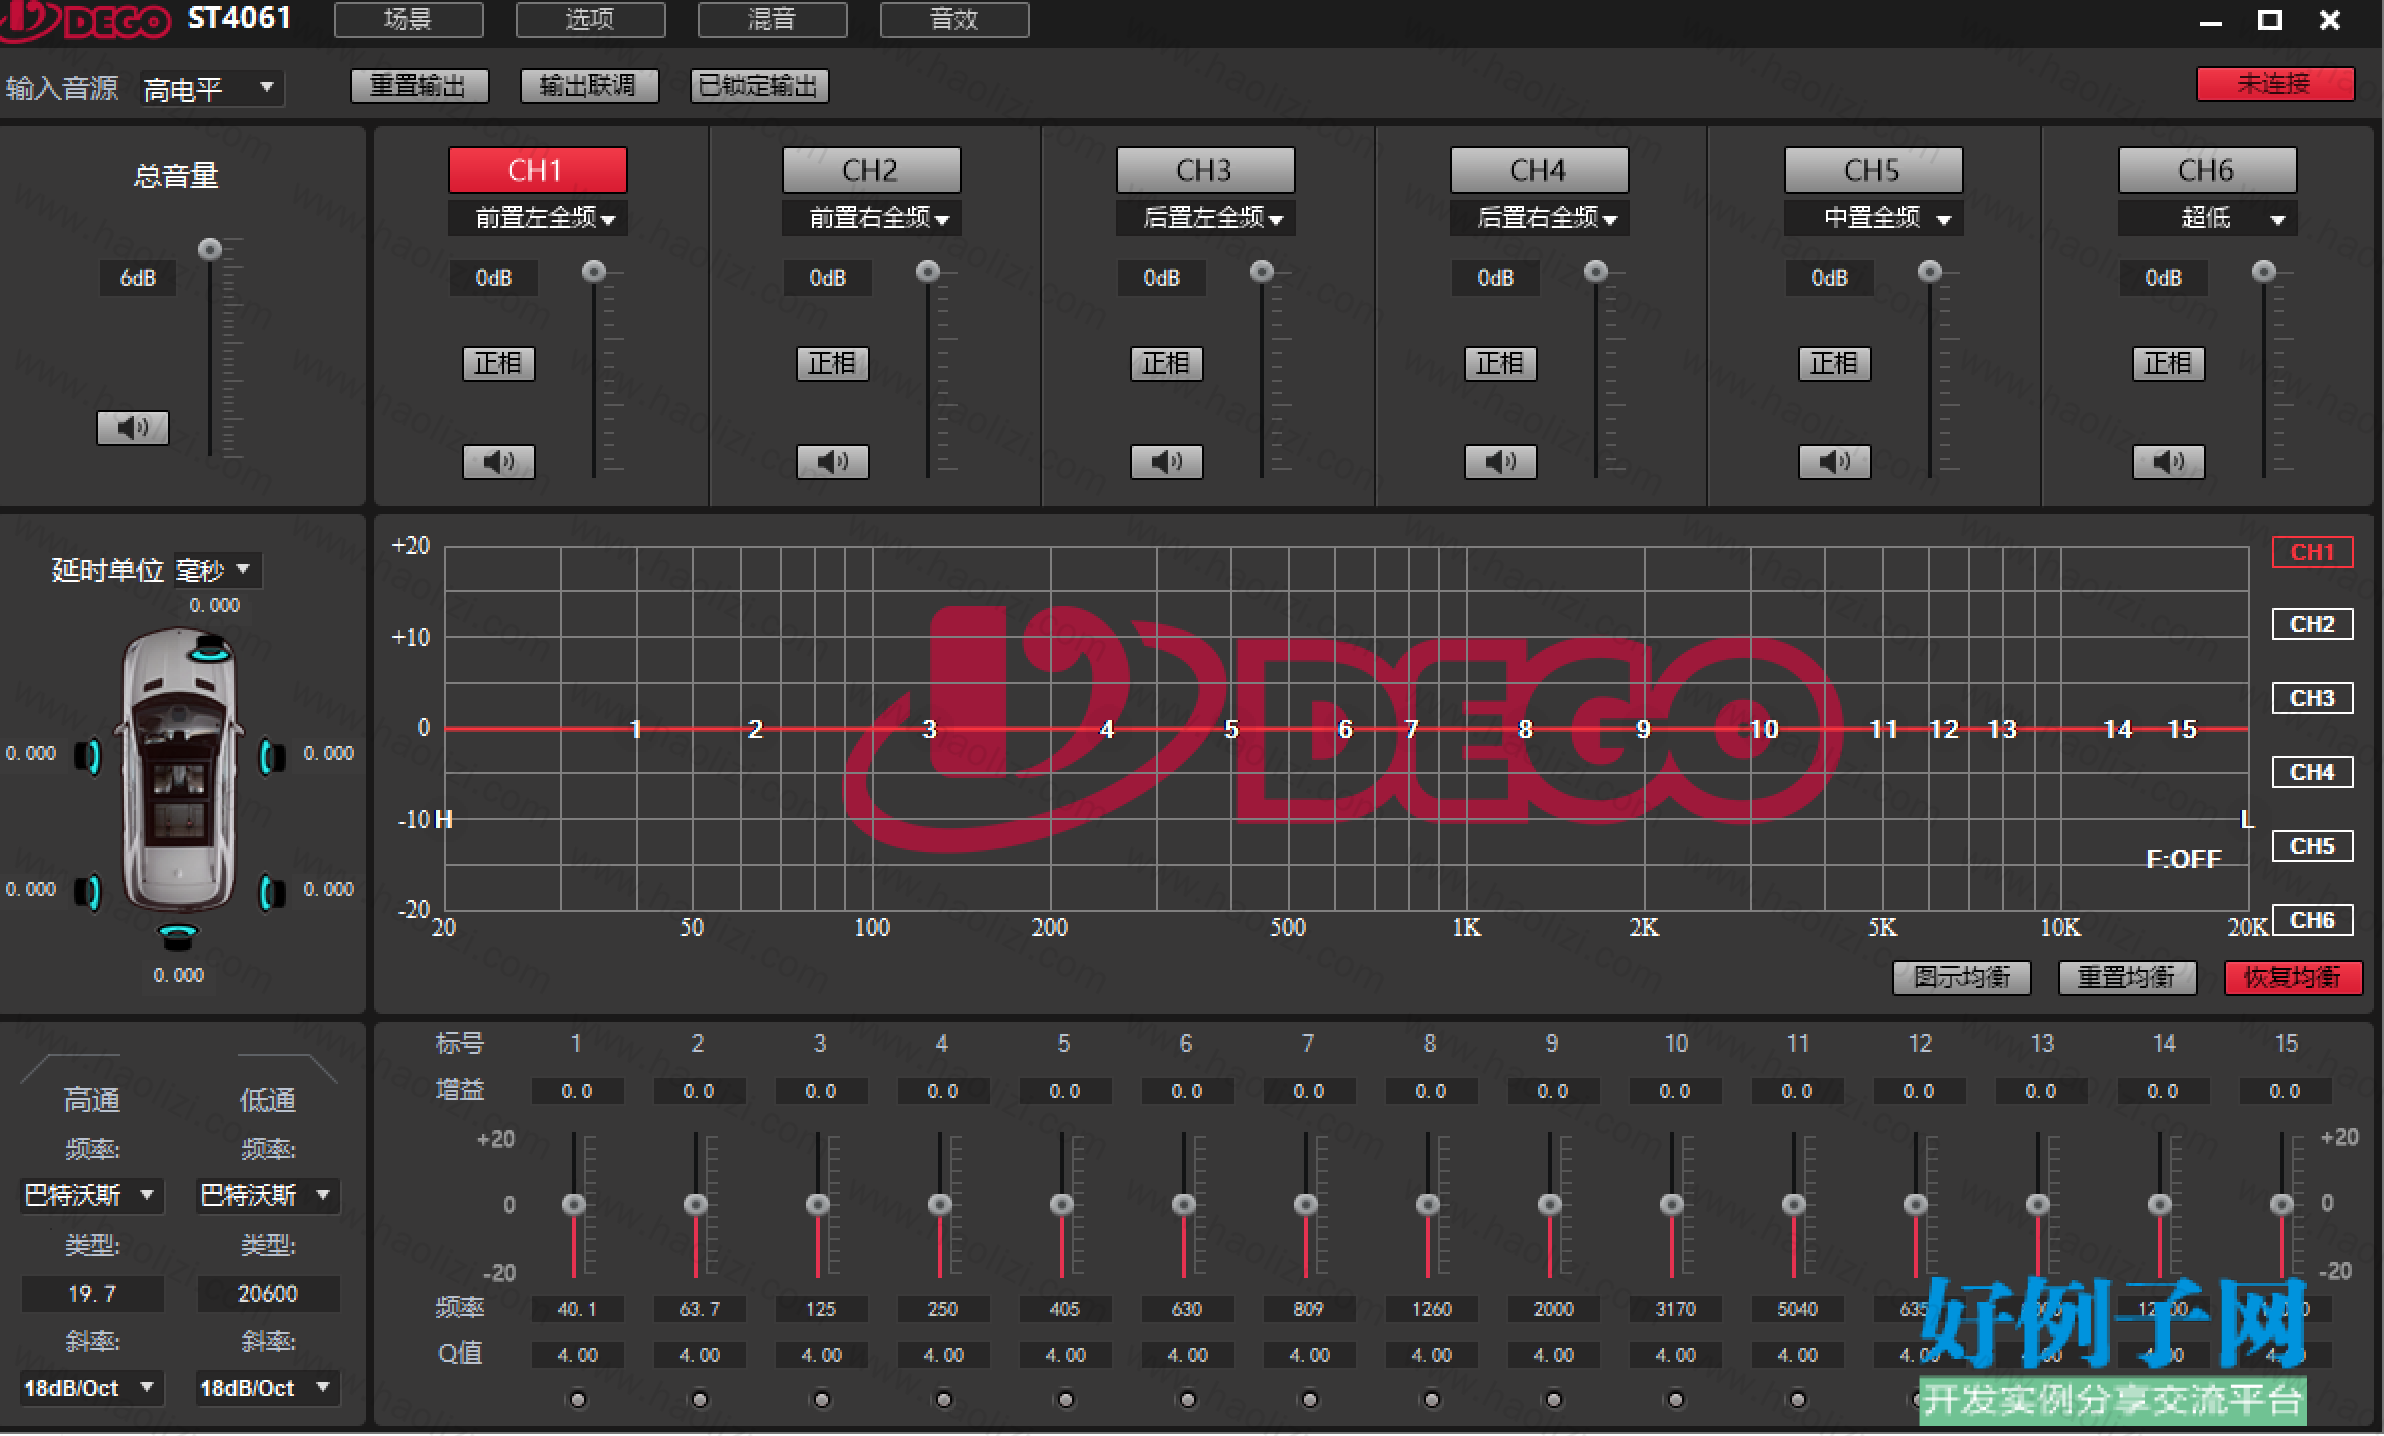Open the low-pass 18dB/Oct slope dropdown
This screenshot has height=1436, width=2384.
(x=267, y=1388)
